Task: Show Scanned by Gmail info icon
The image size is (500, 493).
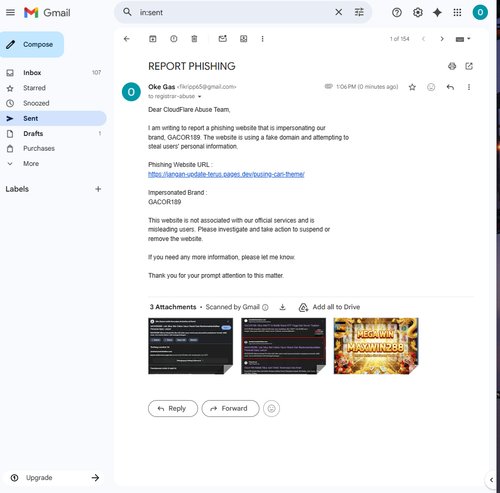Action: [265, 307]
